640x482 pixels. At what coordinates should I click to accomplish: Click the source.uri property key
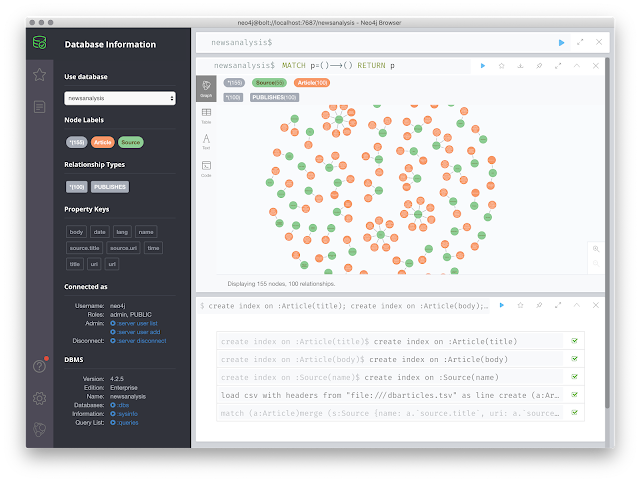click(x=123, y=248)
